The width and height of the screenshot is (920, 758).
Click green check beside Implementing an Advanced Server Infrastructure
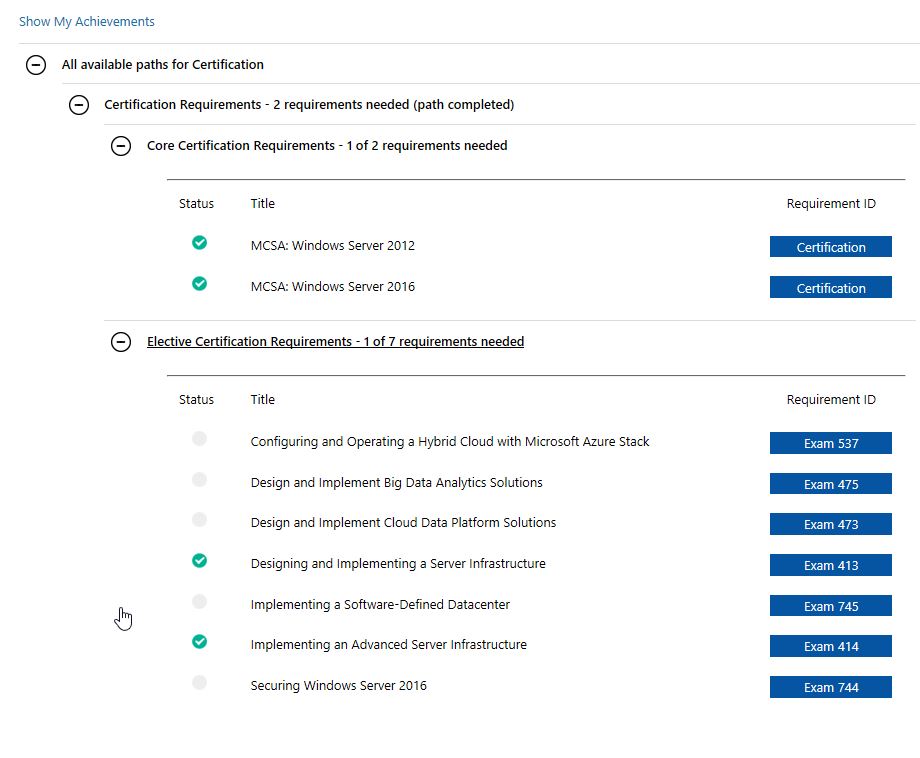[x=199, y=641]
